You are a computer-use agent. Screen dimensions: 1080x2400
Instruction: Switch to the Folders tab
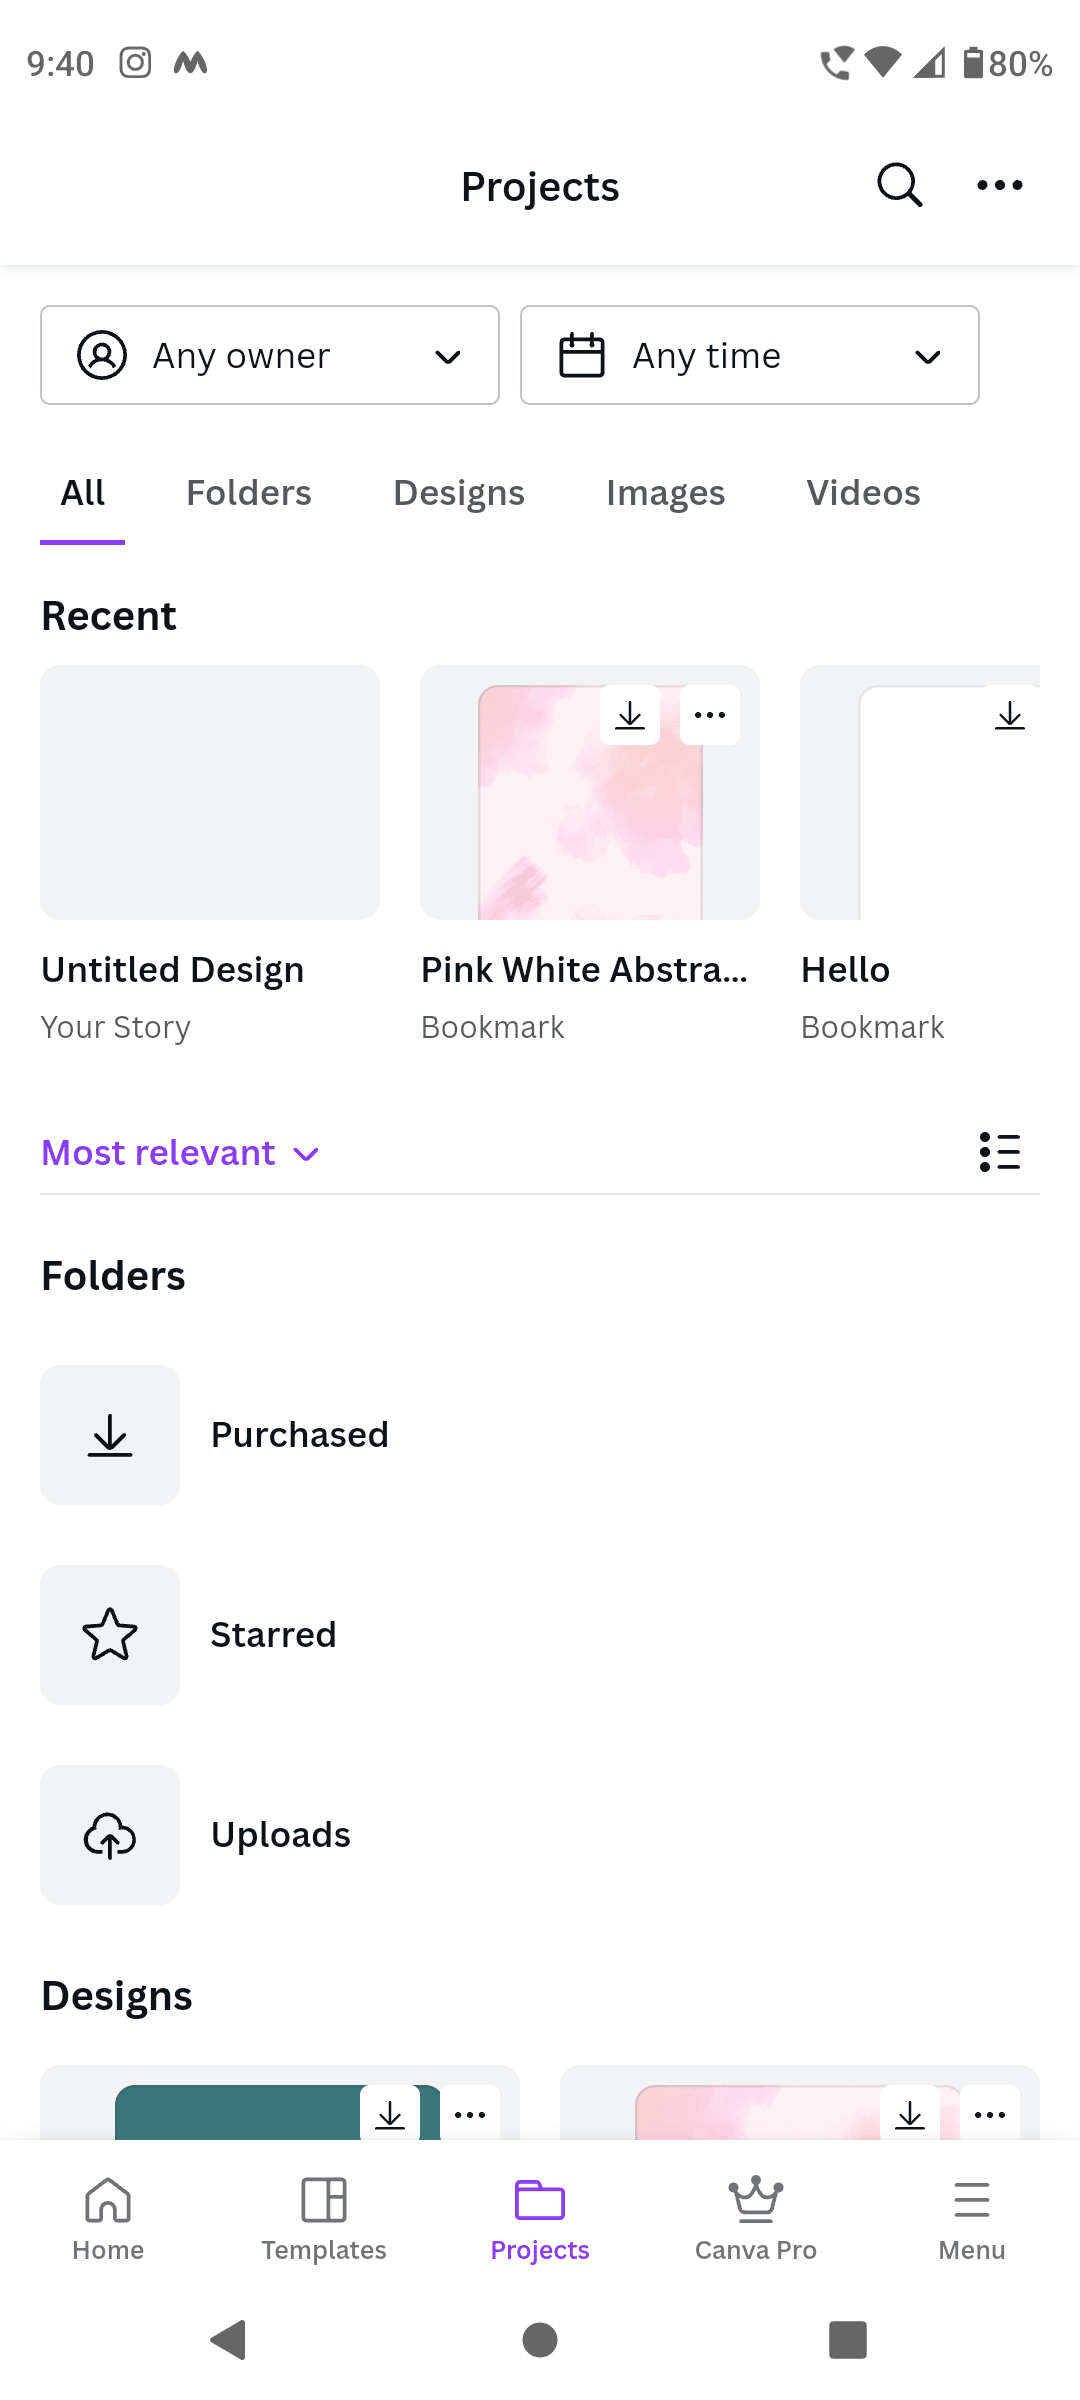(249, 493)
